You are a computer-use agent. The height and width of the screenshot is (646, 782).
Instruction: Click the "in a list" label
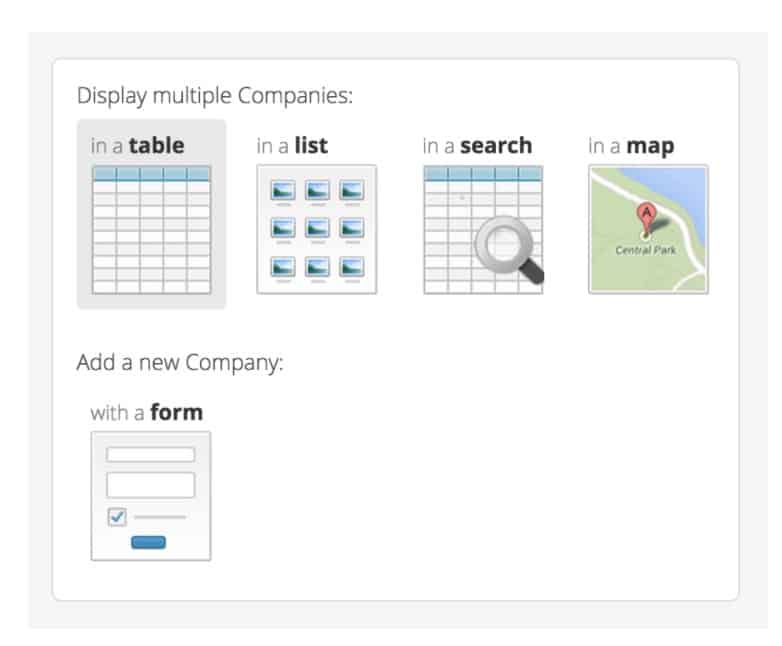click(x=292, y=146)
